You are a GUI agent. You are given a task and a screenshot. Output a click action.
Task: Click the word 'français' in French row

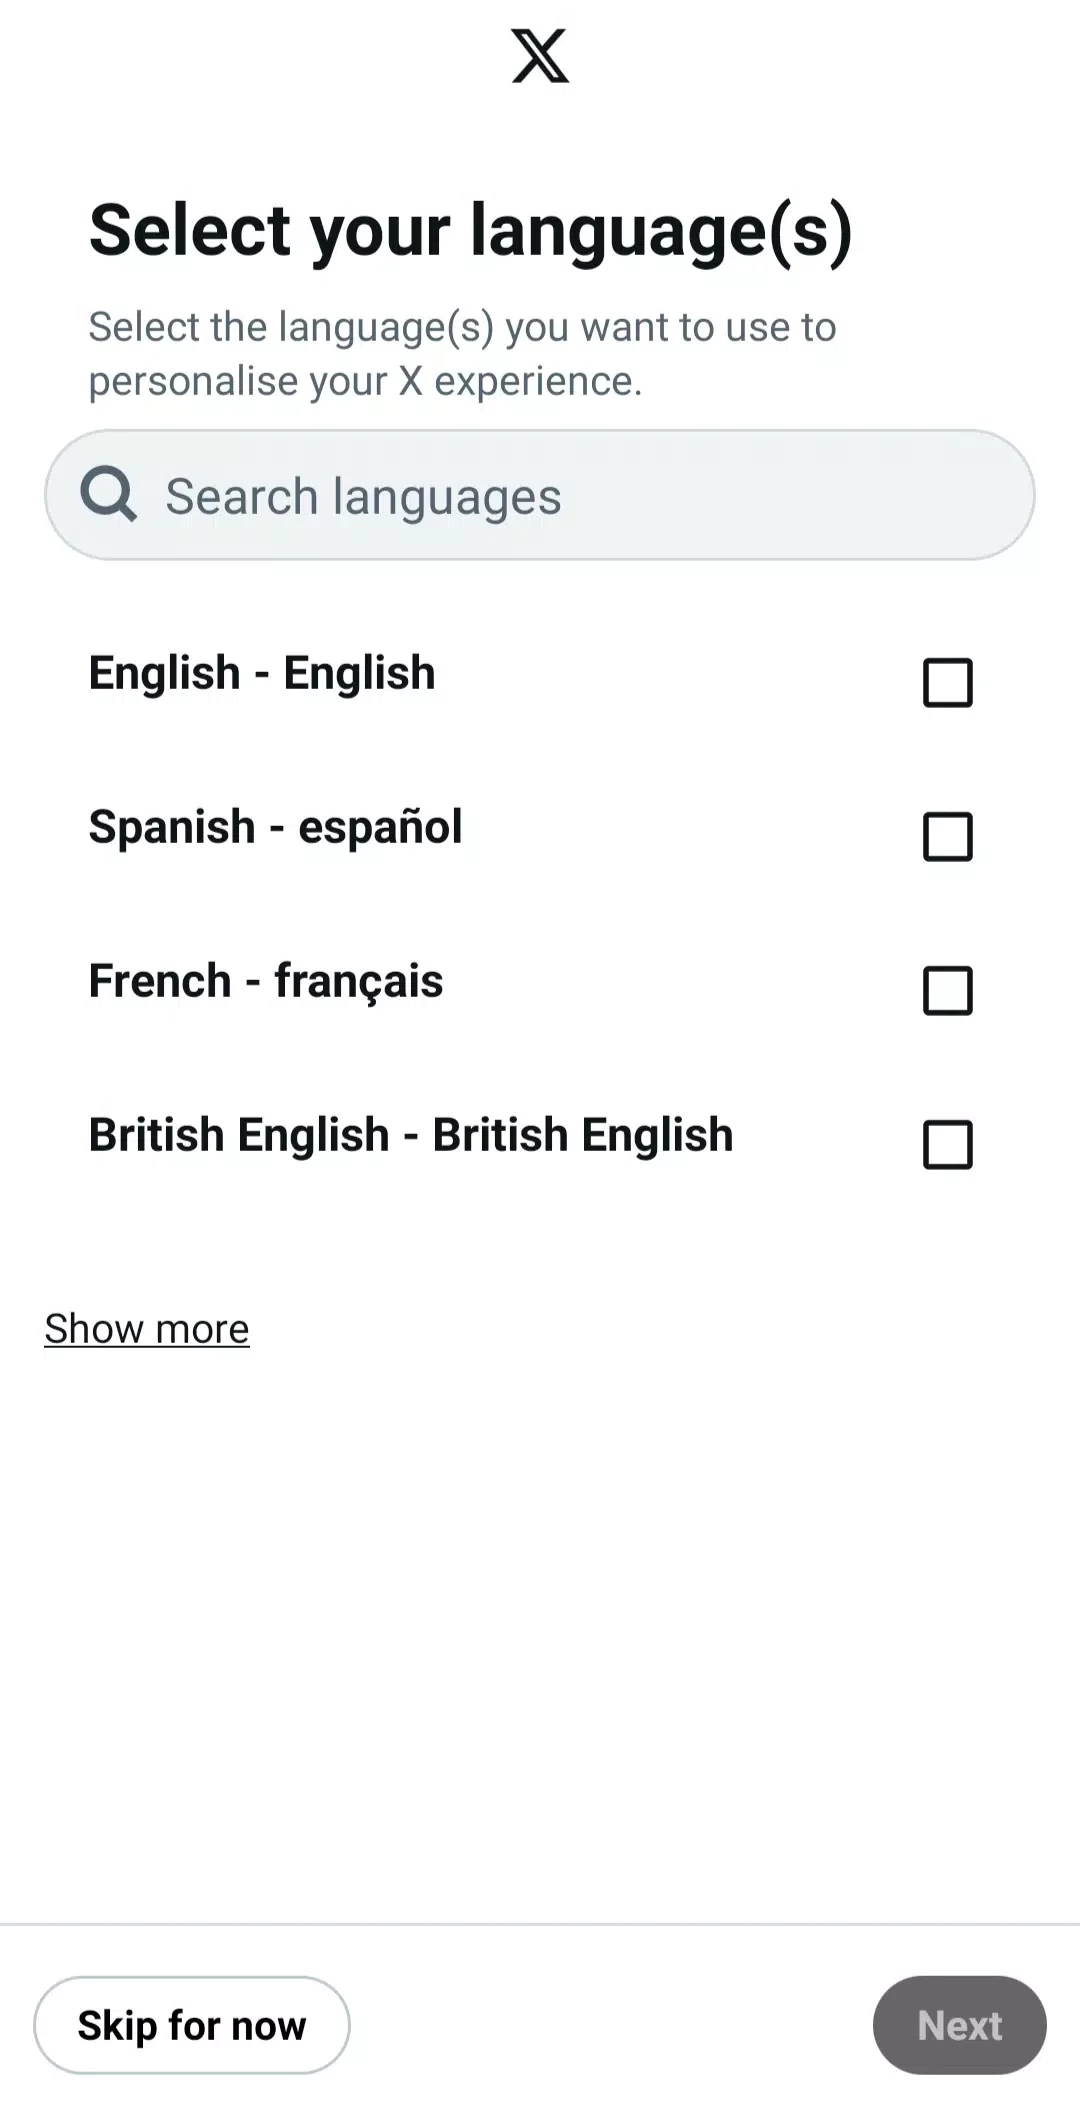tap(358, 981)
